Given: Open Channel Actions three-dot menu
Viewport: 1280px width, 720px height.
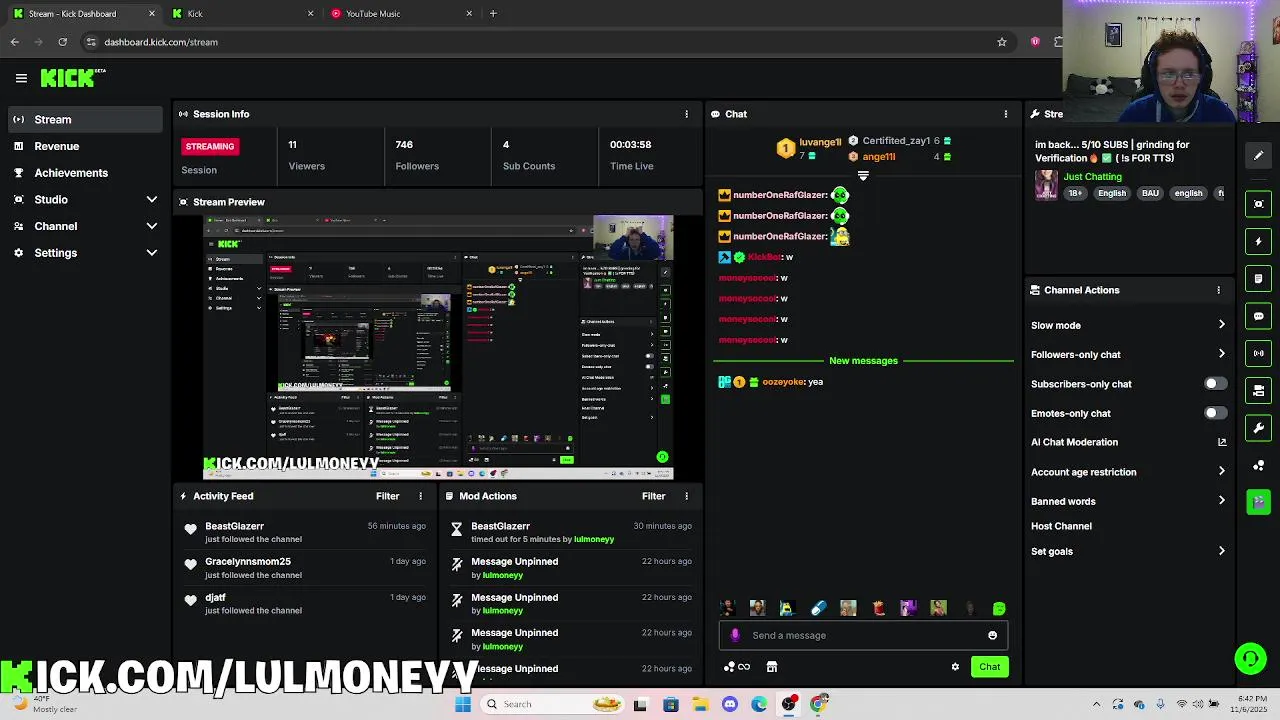Looking at the screenshot, I should pyautogui.click(x=1218, y=290).
